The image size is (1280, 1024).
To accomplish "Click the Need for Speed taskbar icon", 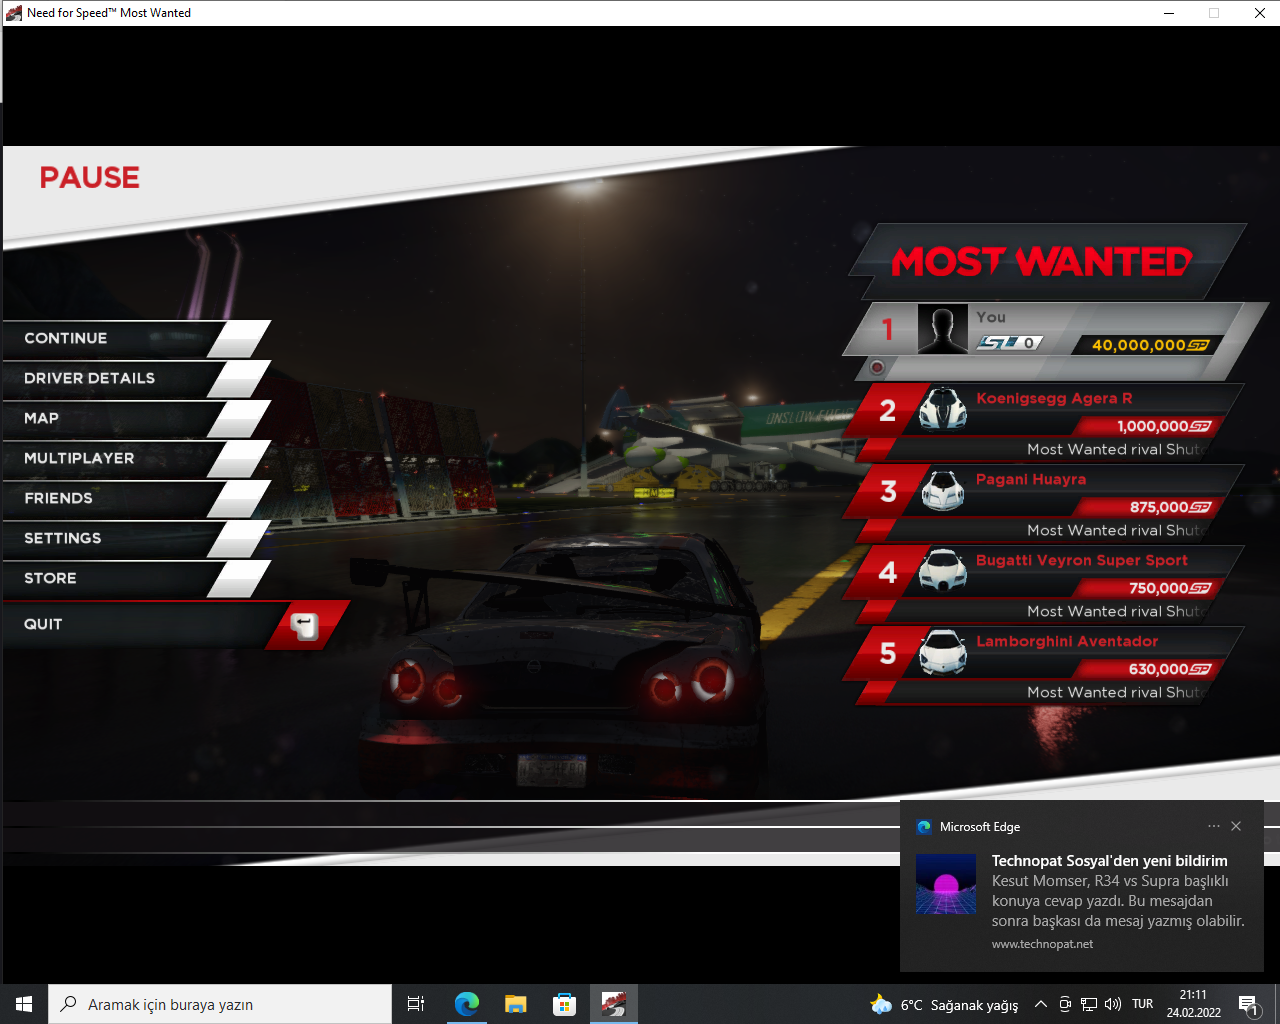I will [613, 1004].
